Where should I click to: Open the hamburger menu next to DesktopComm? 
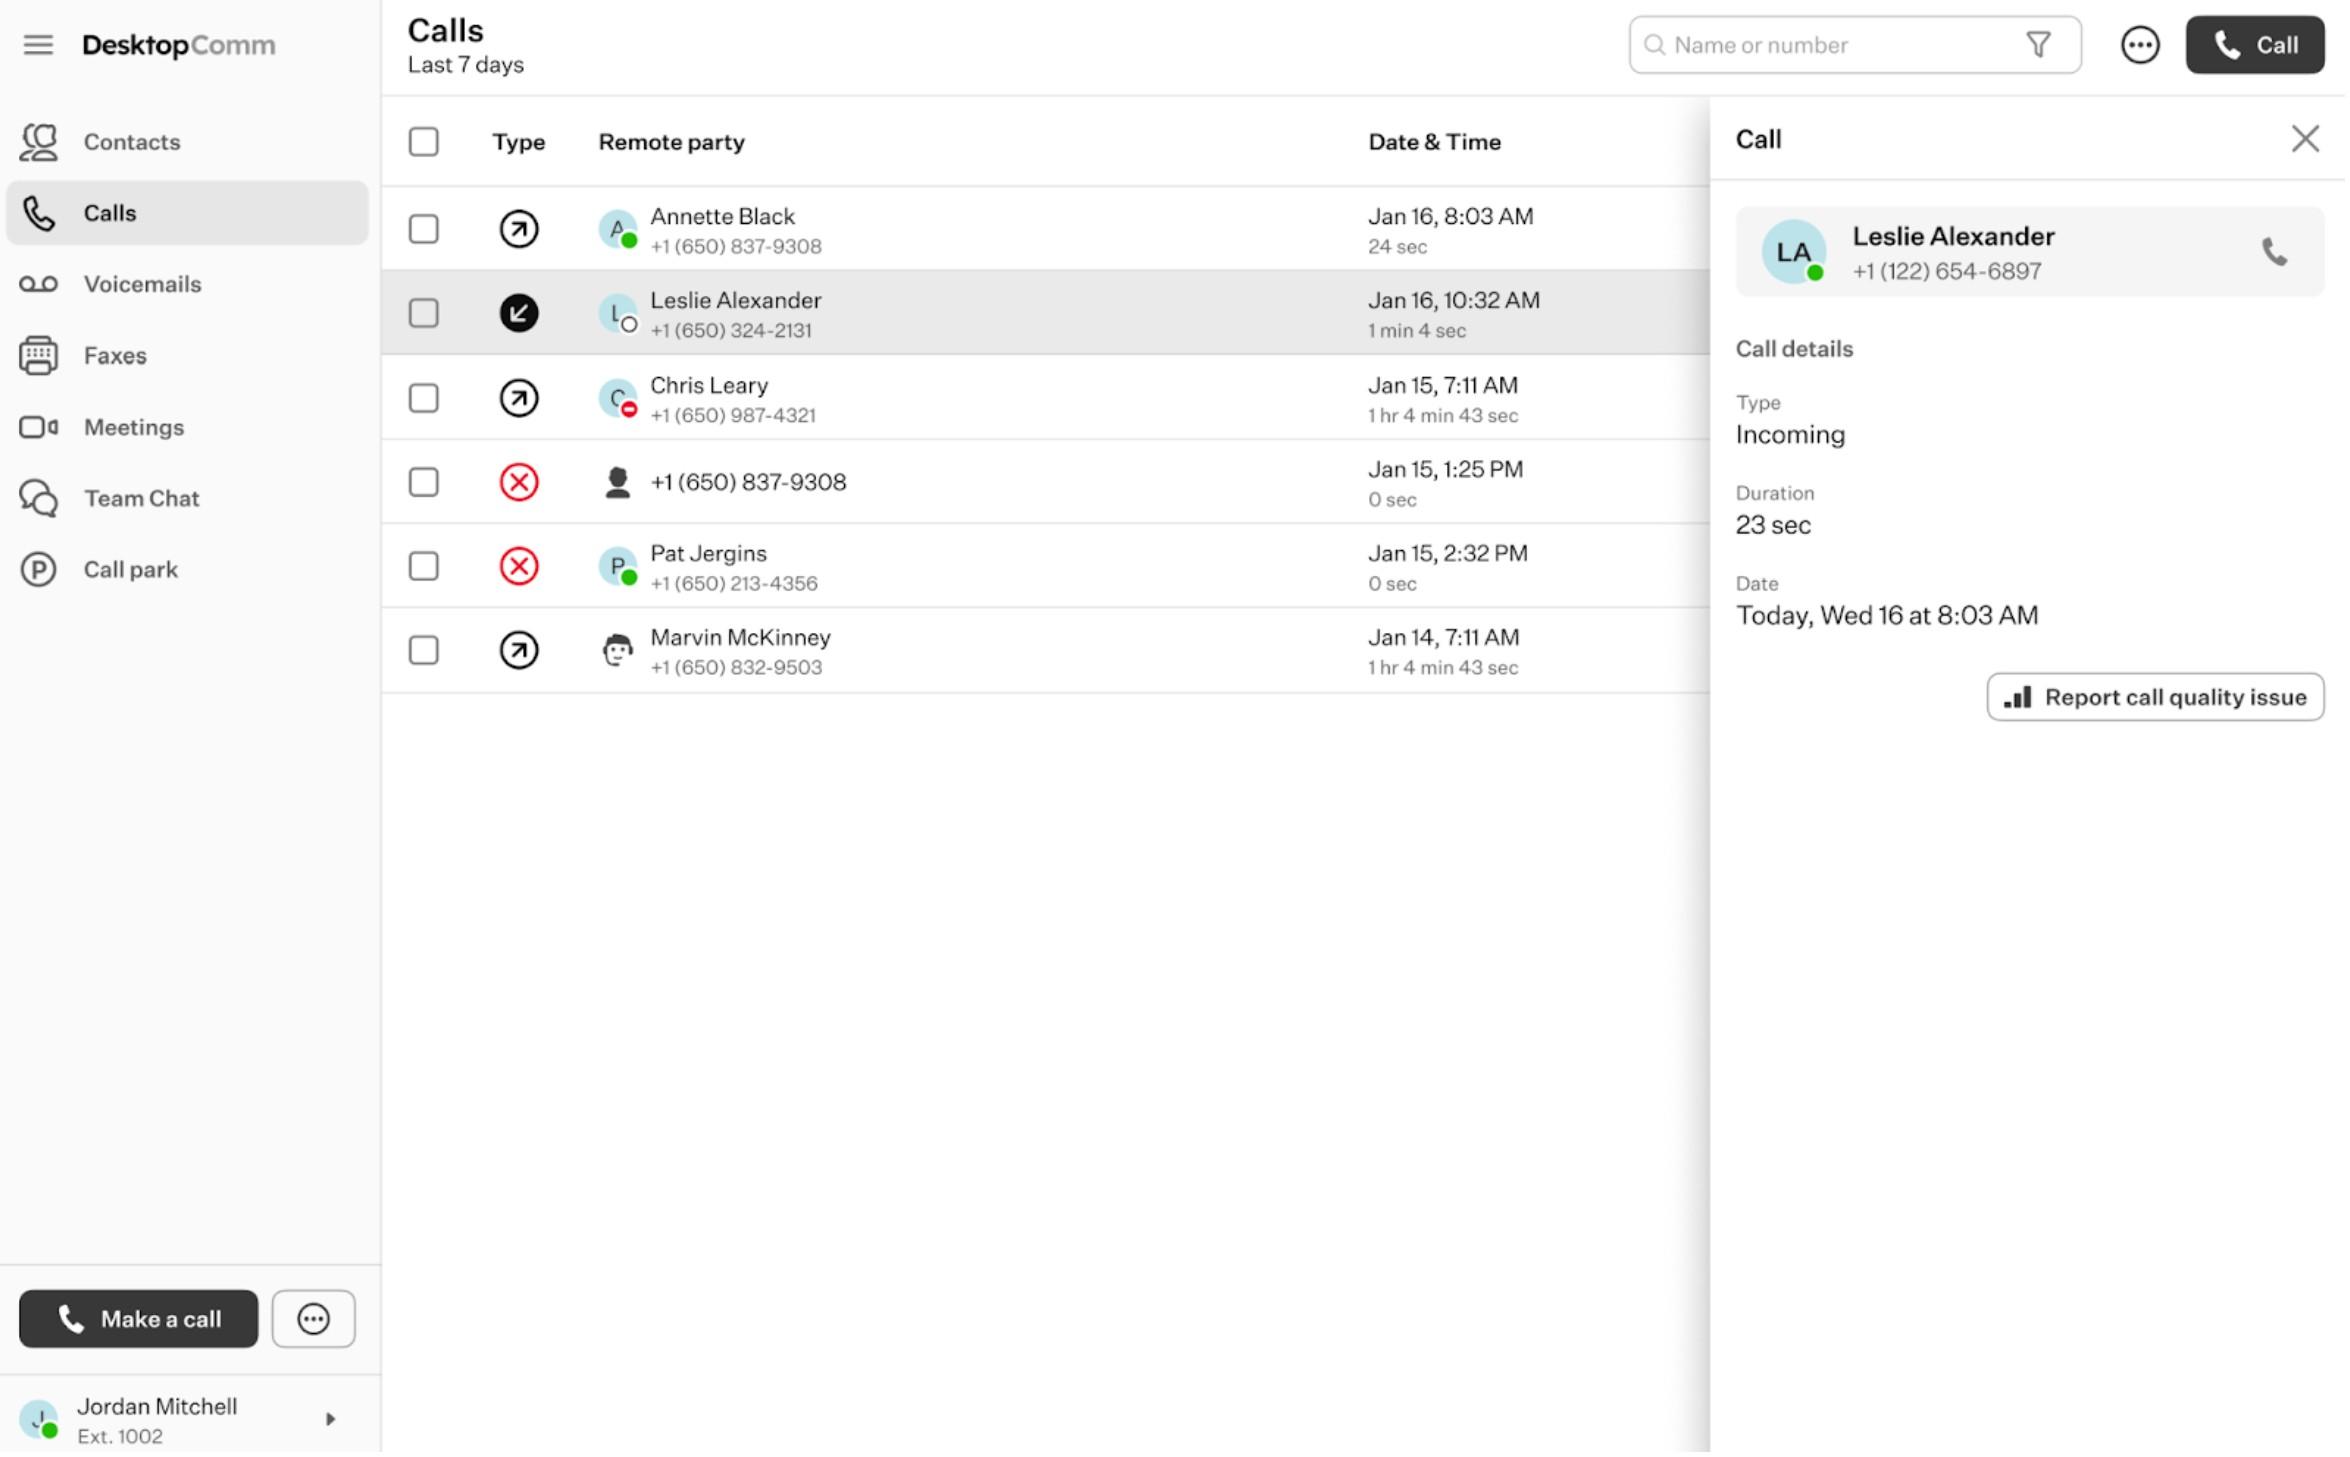pos(38,45)
